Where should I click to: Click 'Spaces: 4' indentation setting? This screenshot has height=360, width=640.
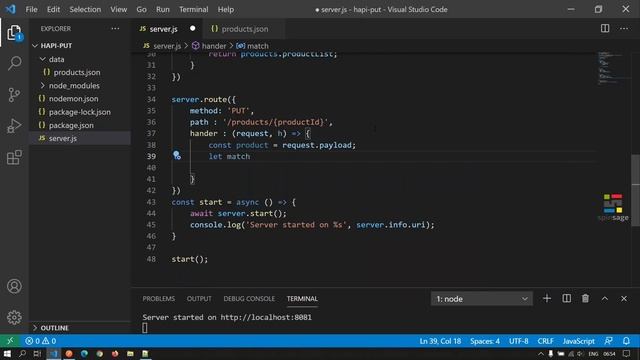pos(484,341)
